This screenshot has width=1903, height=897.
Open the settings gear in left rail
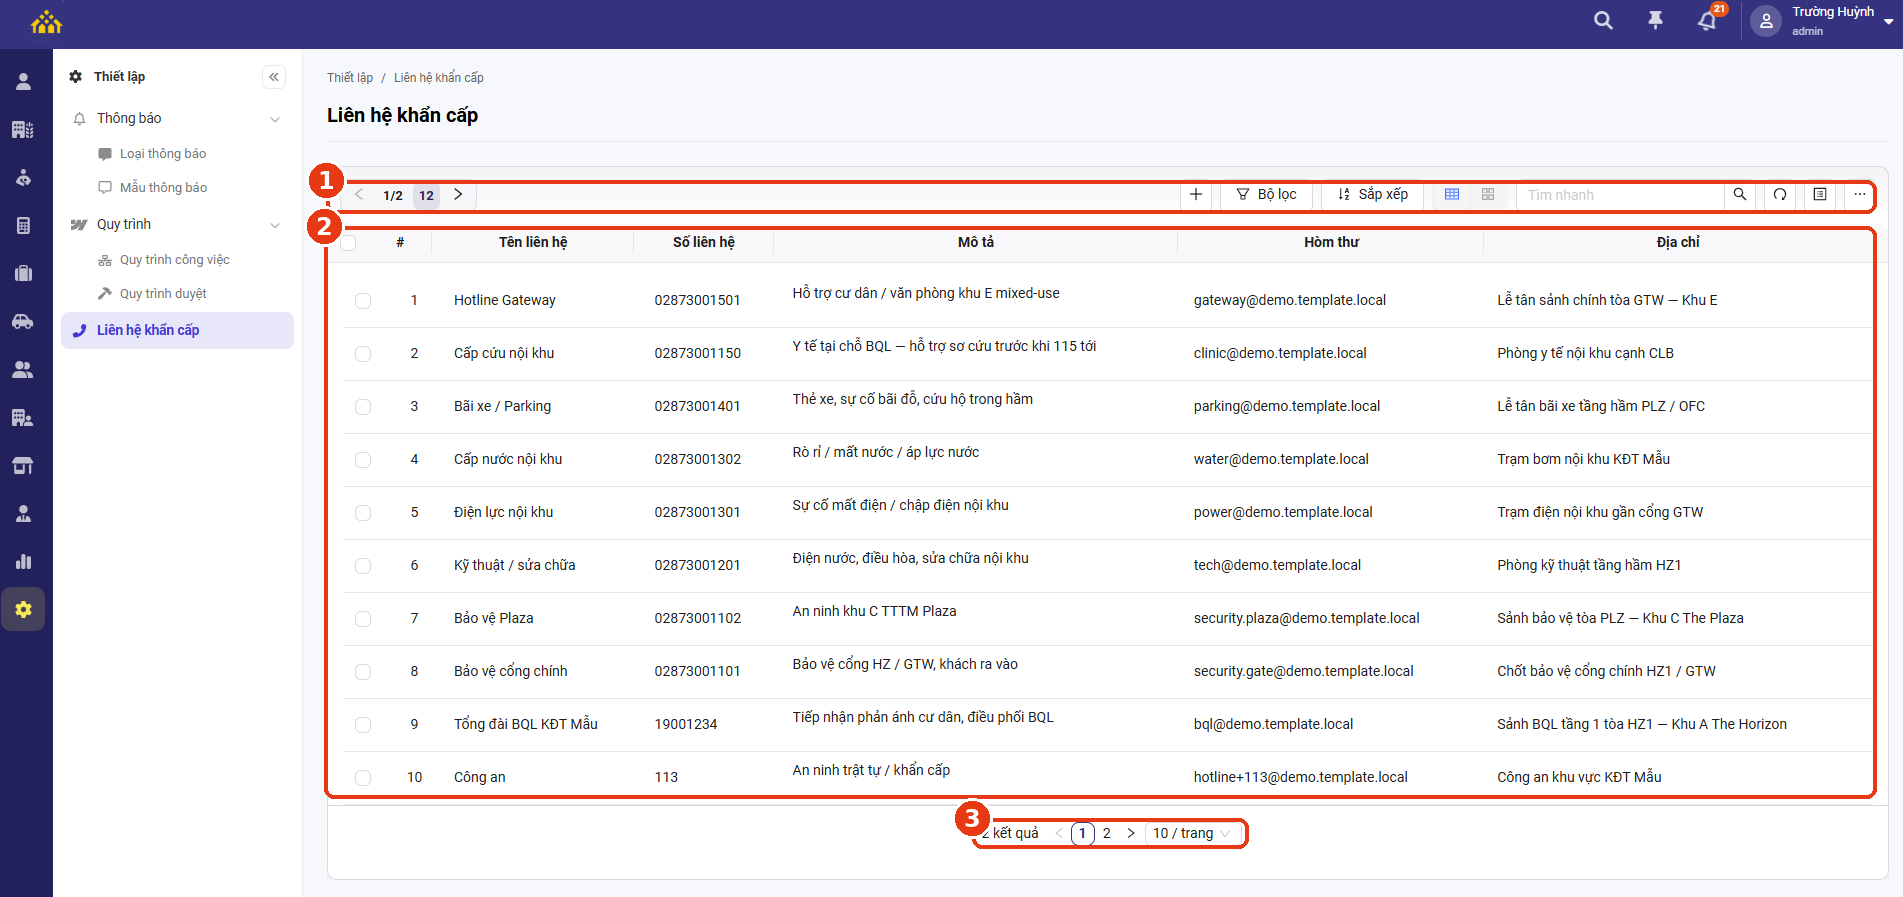[23, 609]
